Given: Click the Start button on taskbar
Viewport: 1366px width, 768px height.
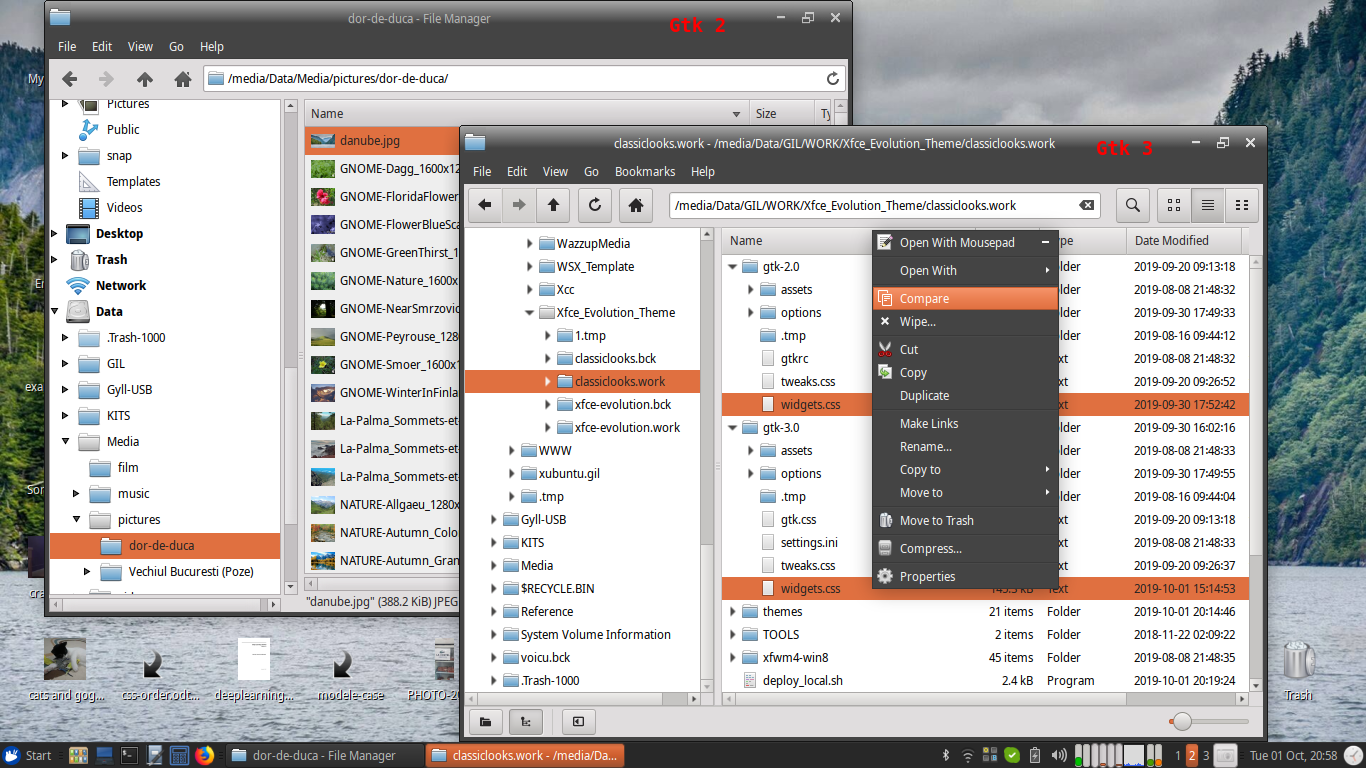Looking at the screenshot, I should click(28, 755).
